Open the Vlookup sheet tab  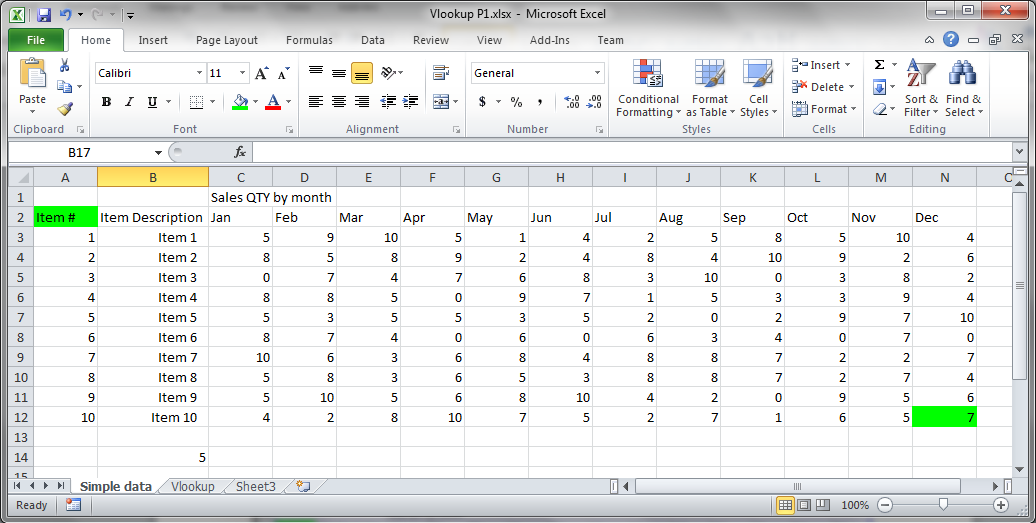pos(192,487)
